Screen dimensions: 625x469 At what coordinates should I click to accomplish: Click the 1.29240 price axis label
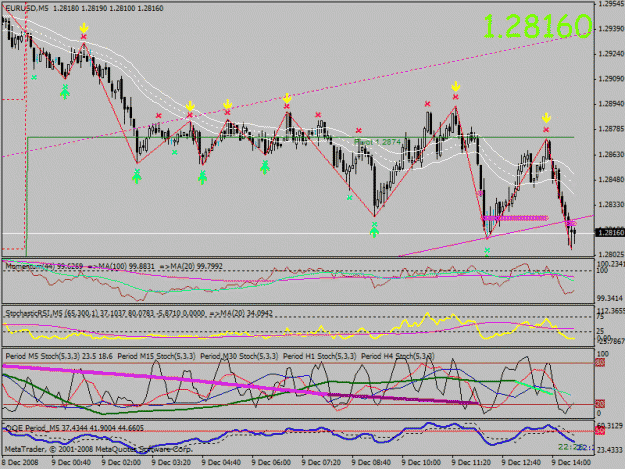pos(611,54)
